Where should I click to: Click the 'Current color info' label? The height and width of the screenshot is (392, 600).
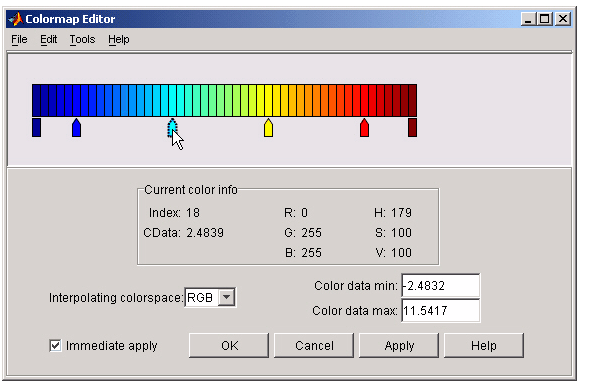191,190
